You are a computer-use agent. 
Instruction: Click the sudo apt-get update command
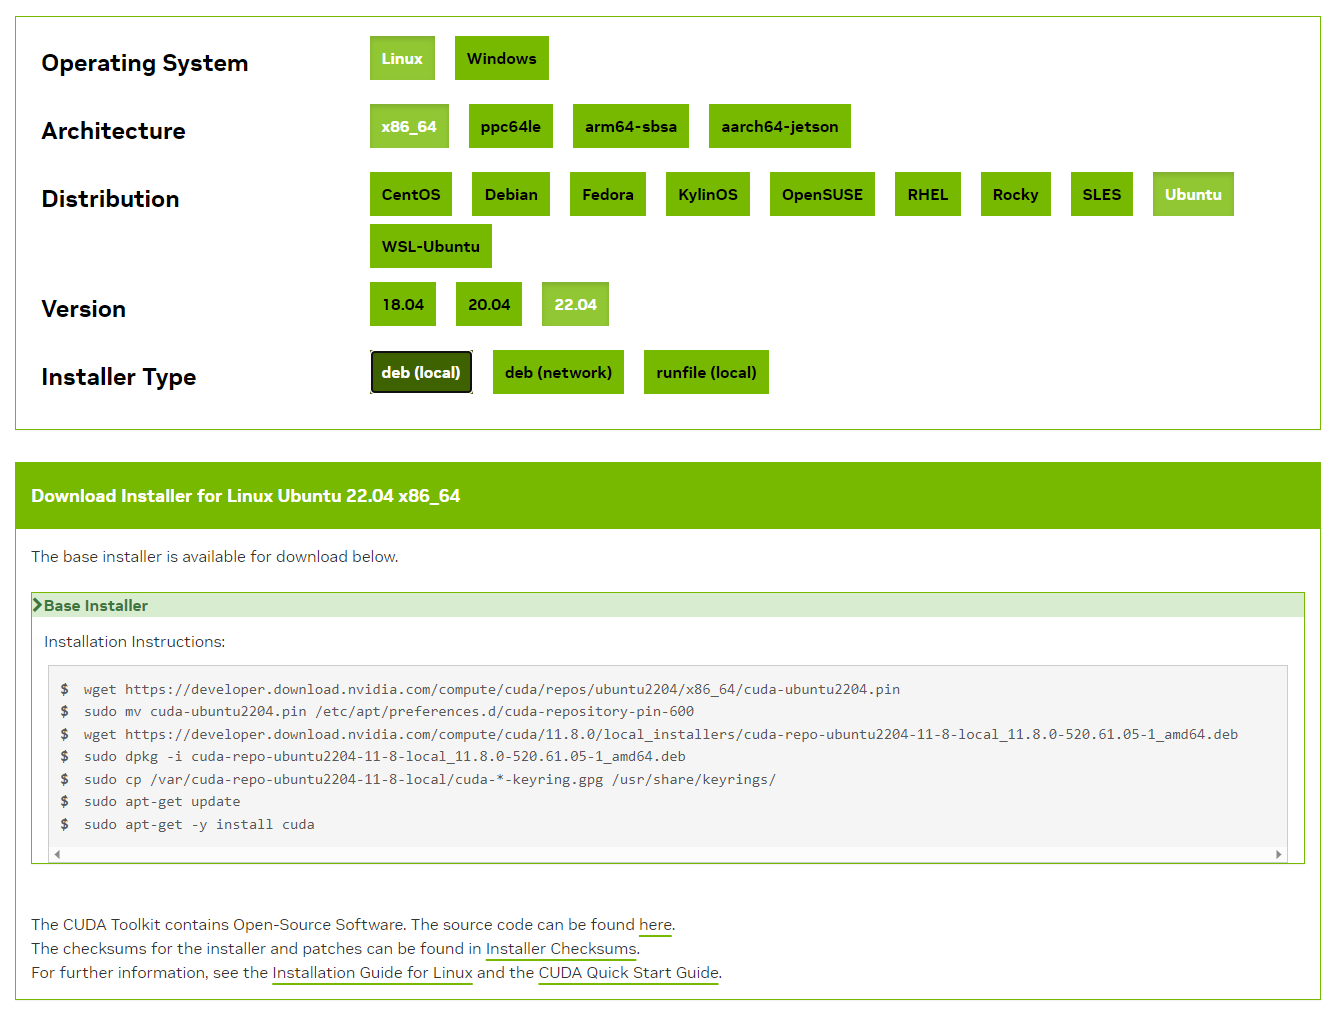click(x=162, y=801)
